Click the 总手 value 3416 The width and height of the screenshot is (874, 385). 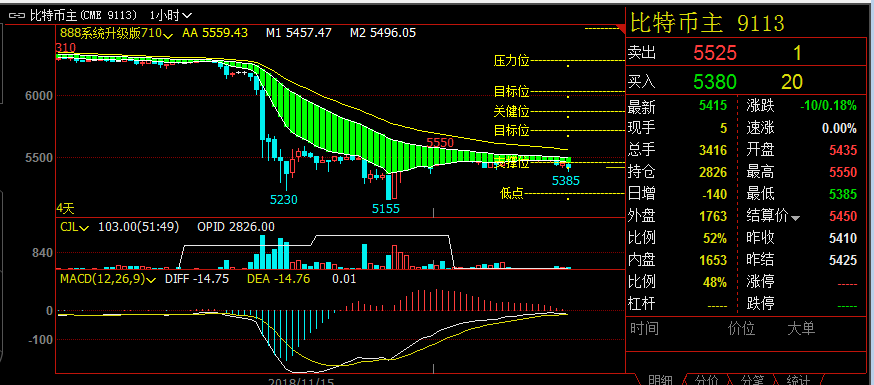point(714,149)
